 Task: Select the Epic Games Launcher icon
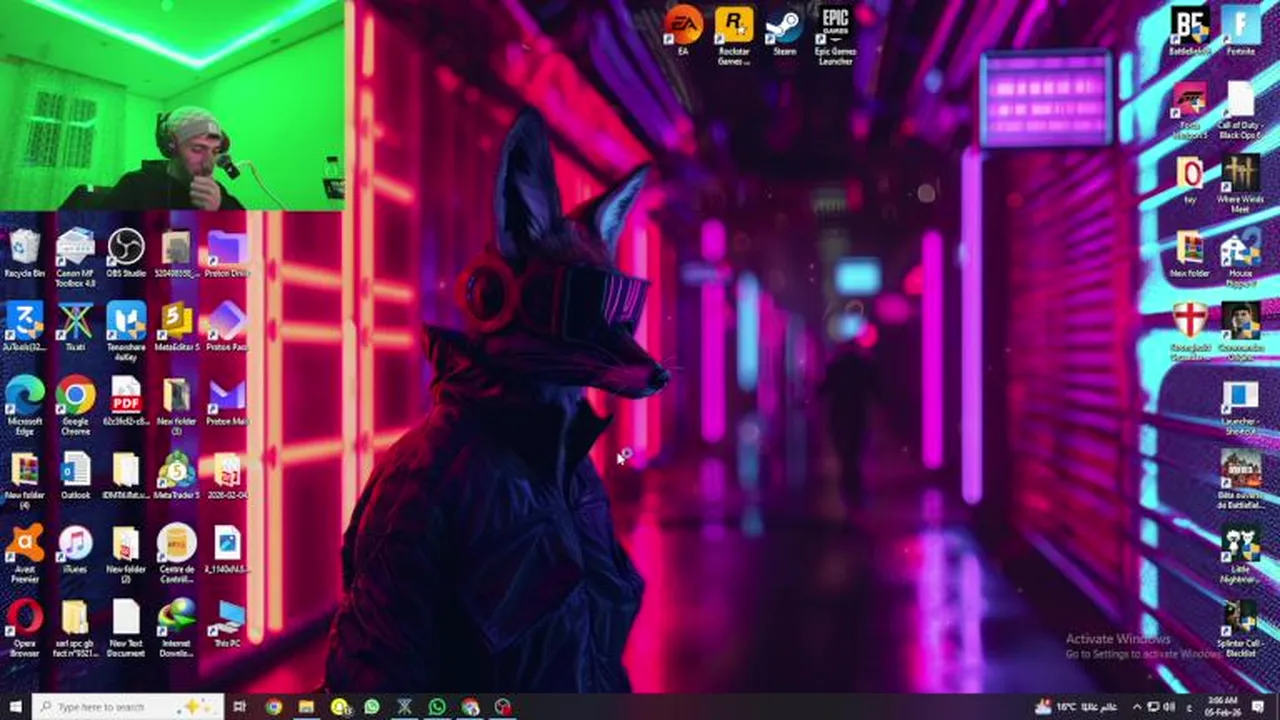pos(835,35)
